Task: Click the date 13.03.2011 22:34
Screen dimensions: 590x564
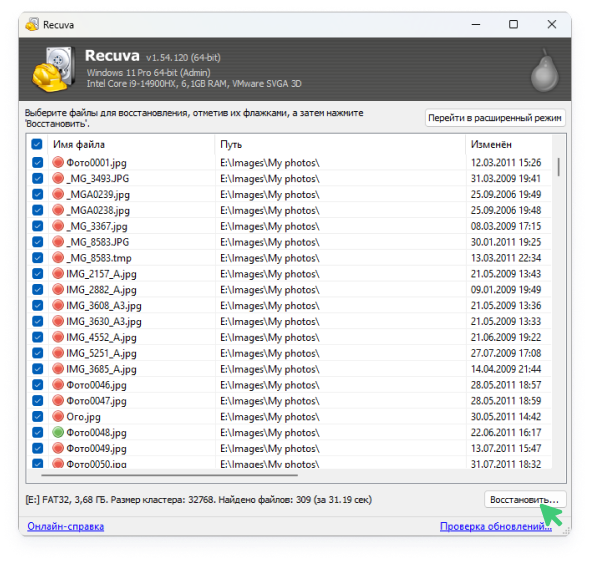Action: tap(506, 257)
